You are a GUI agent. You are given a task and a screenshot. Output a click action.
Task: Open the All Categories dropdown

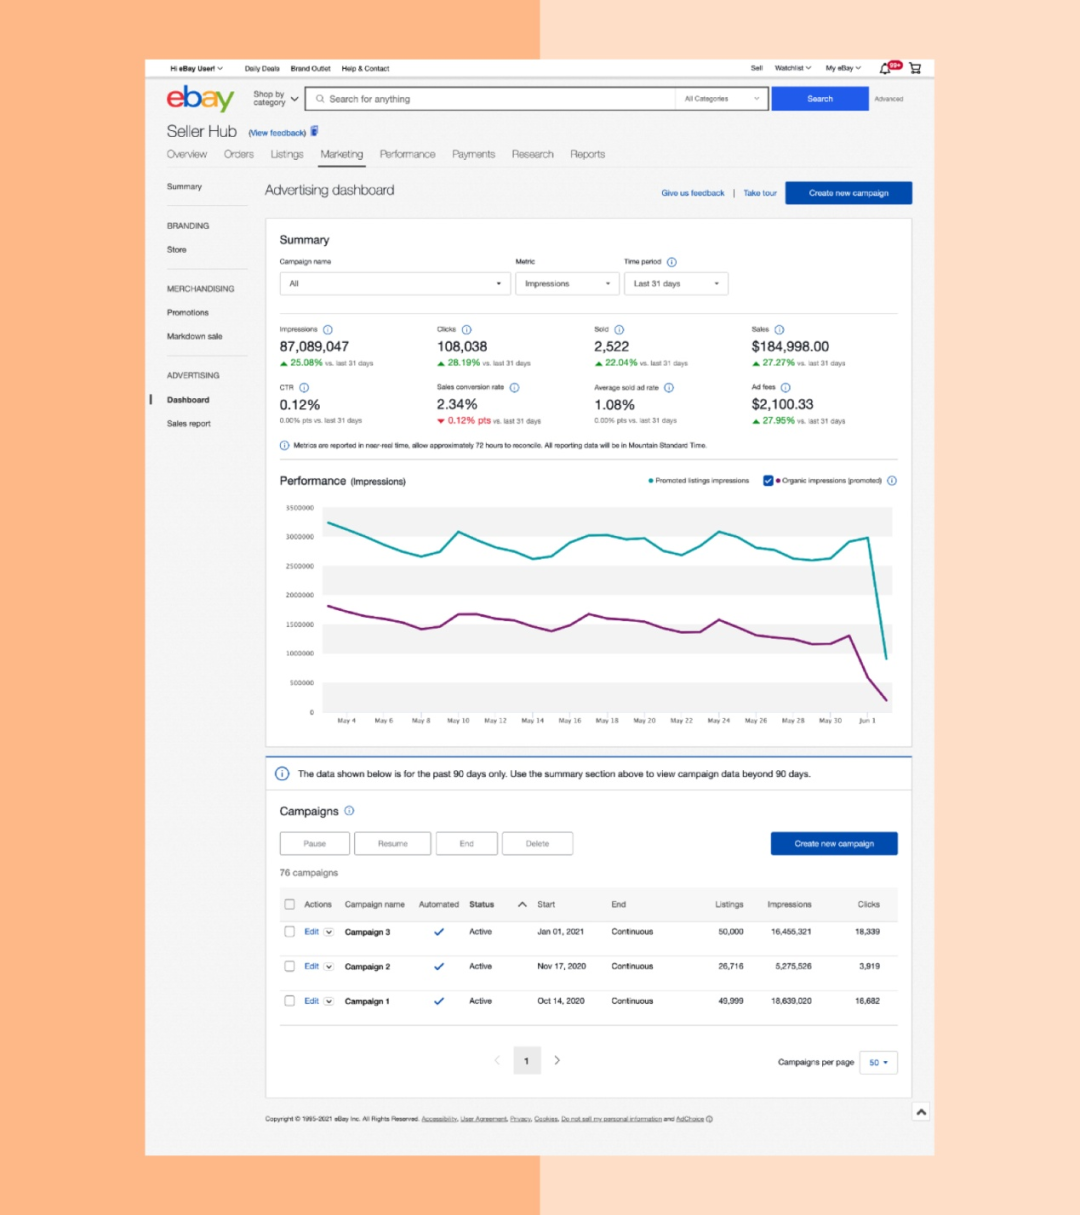click(722, 99)
